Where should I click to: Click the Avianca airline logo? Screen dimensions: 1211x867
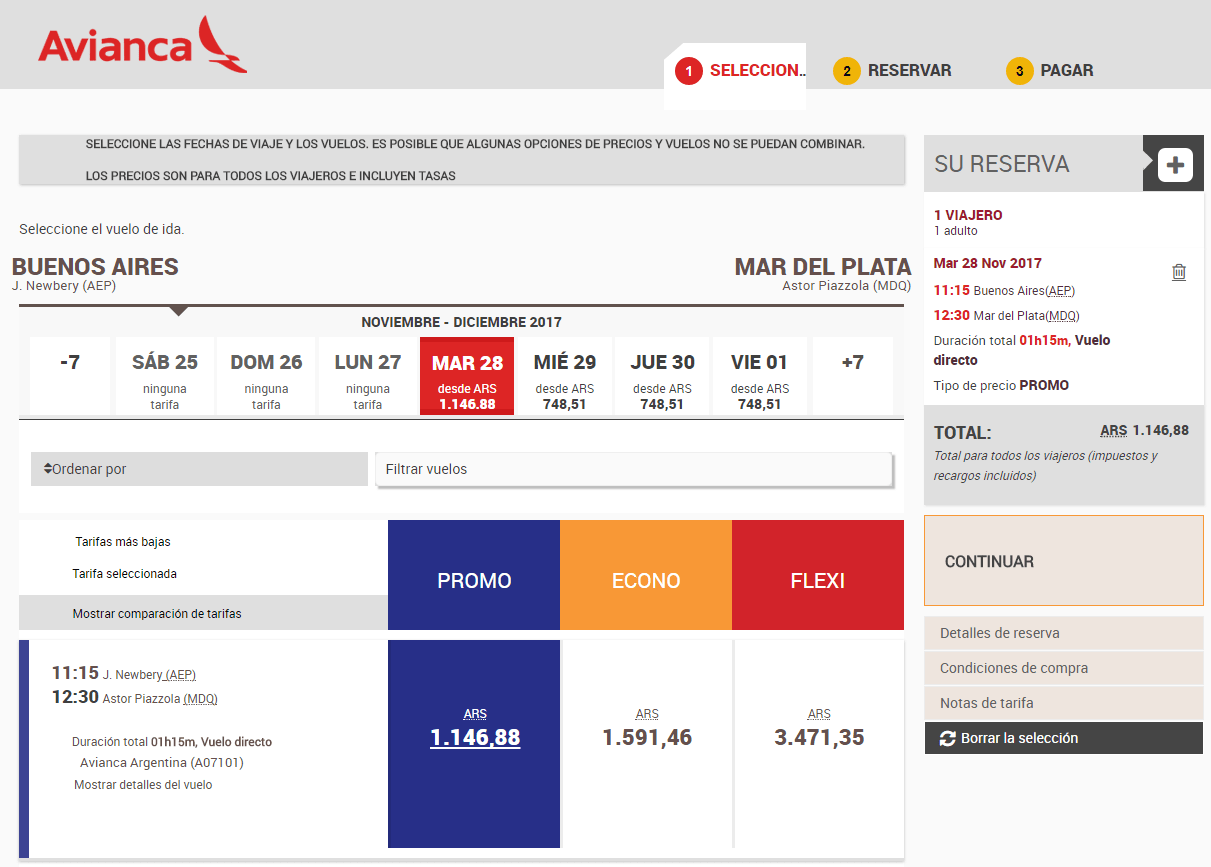(140, 44)
